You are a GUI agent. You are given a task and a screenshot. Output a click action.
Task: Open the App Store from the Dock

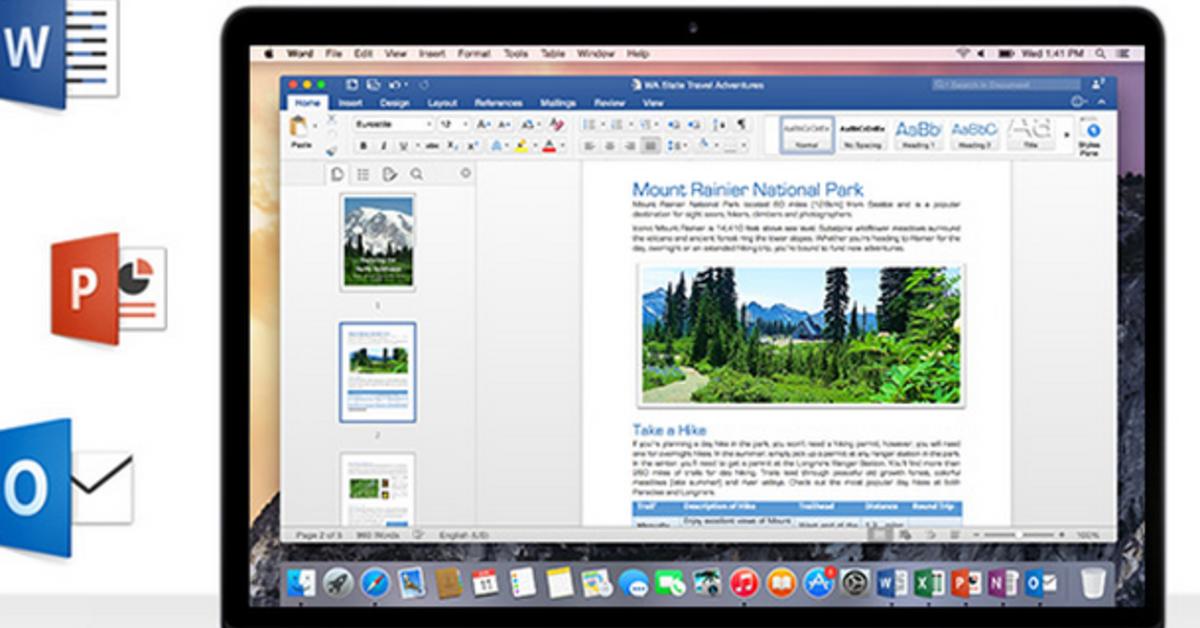coord(819,581)
